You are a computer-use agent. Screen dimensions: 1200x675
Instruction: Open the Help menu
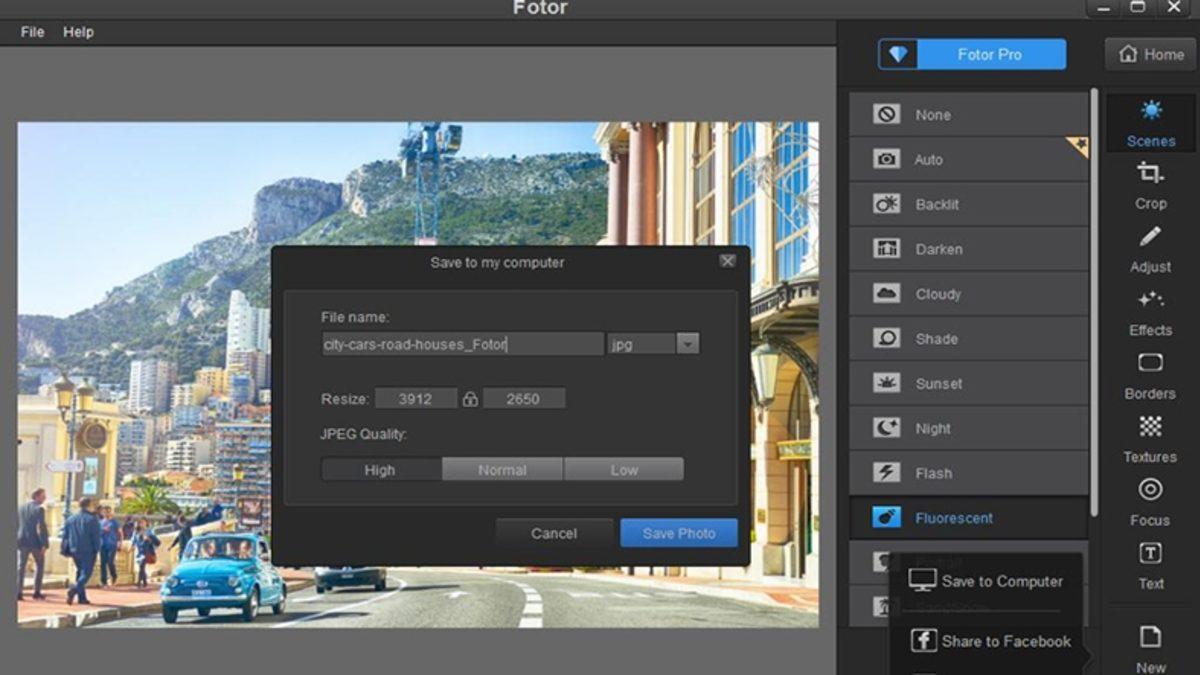coord(78,31)
